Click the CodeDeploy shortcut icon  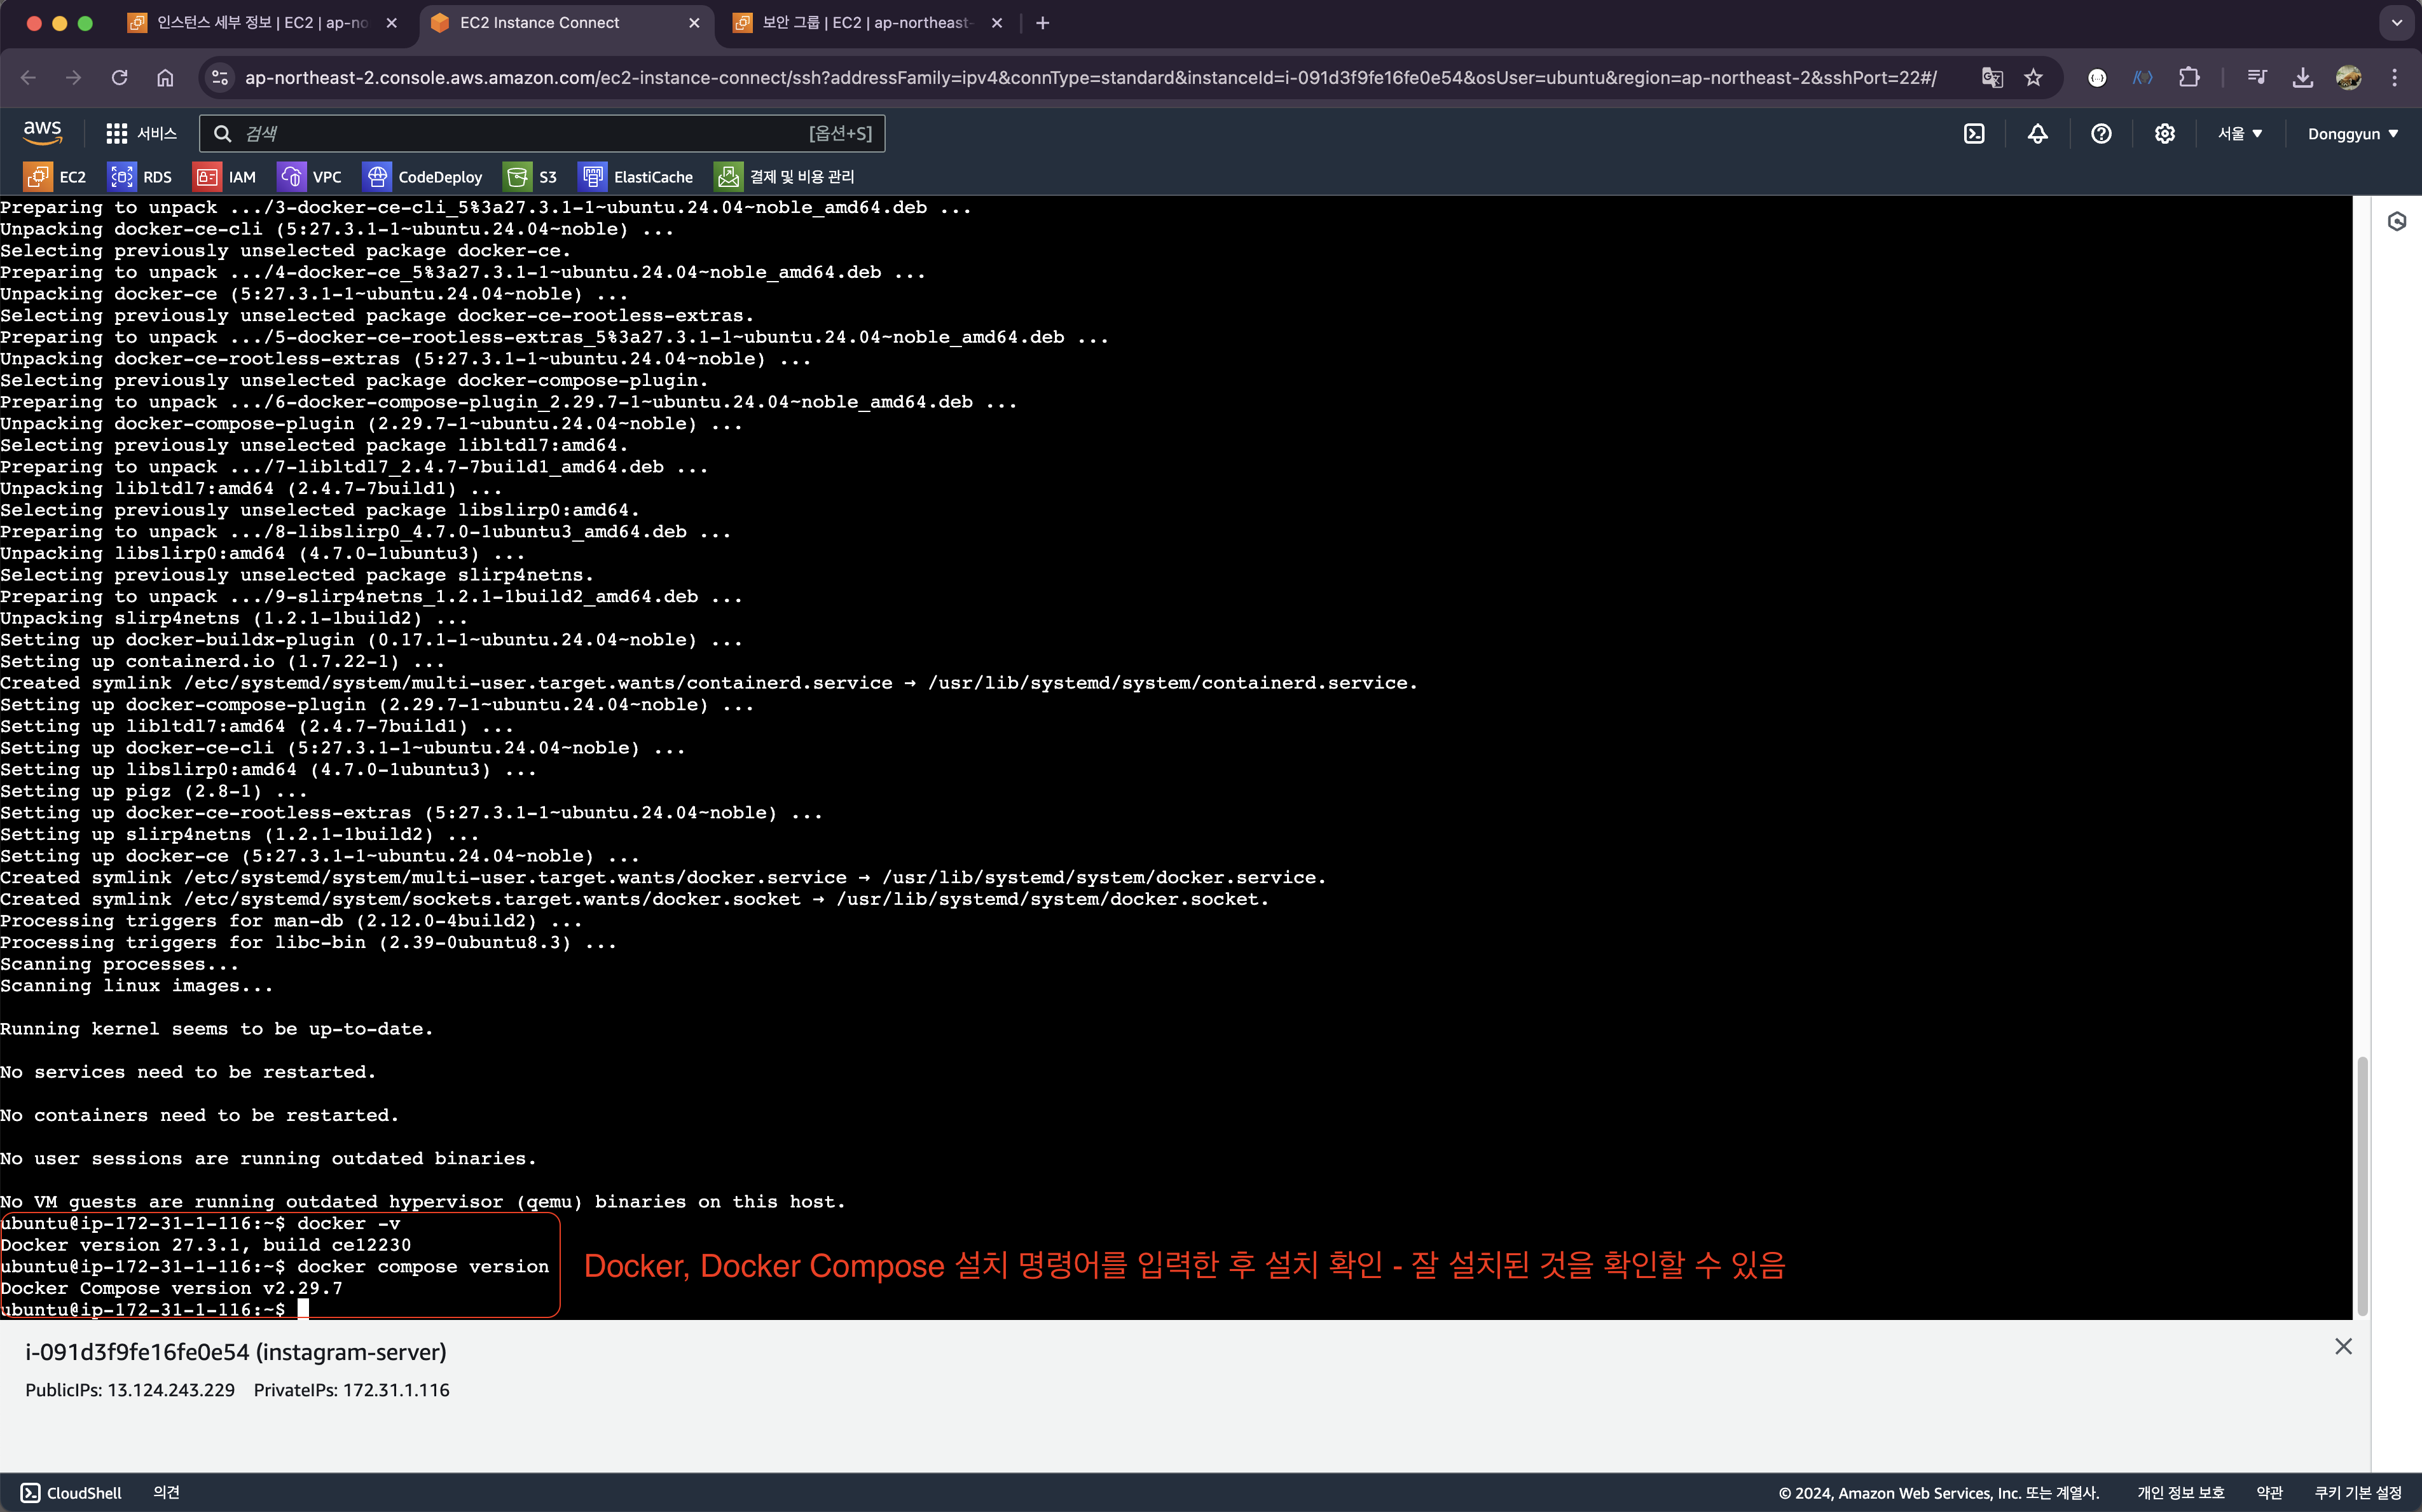pos(377,177)
